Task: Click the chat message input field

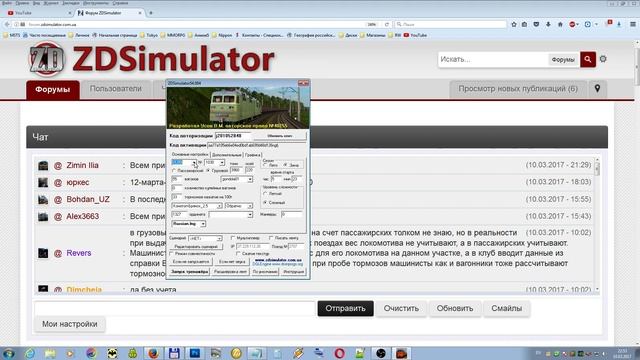Action: point(175,309)
